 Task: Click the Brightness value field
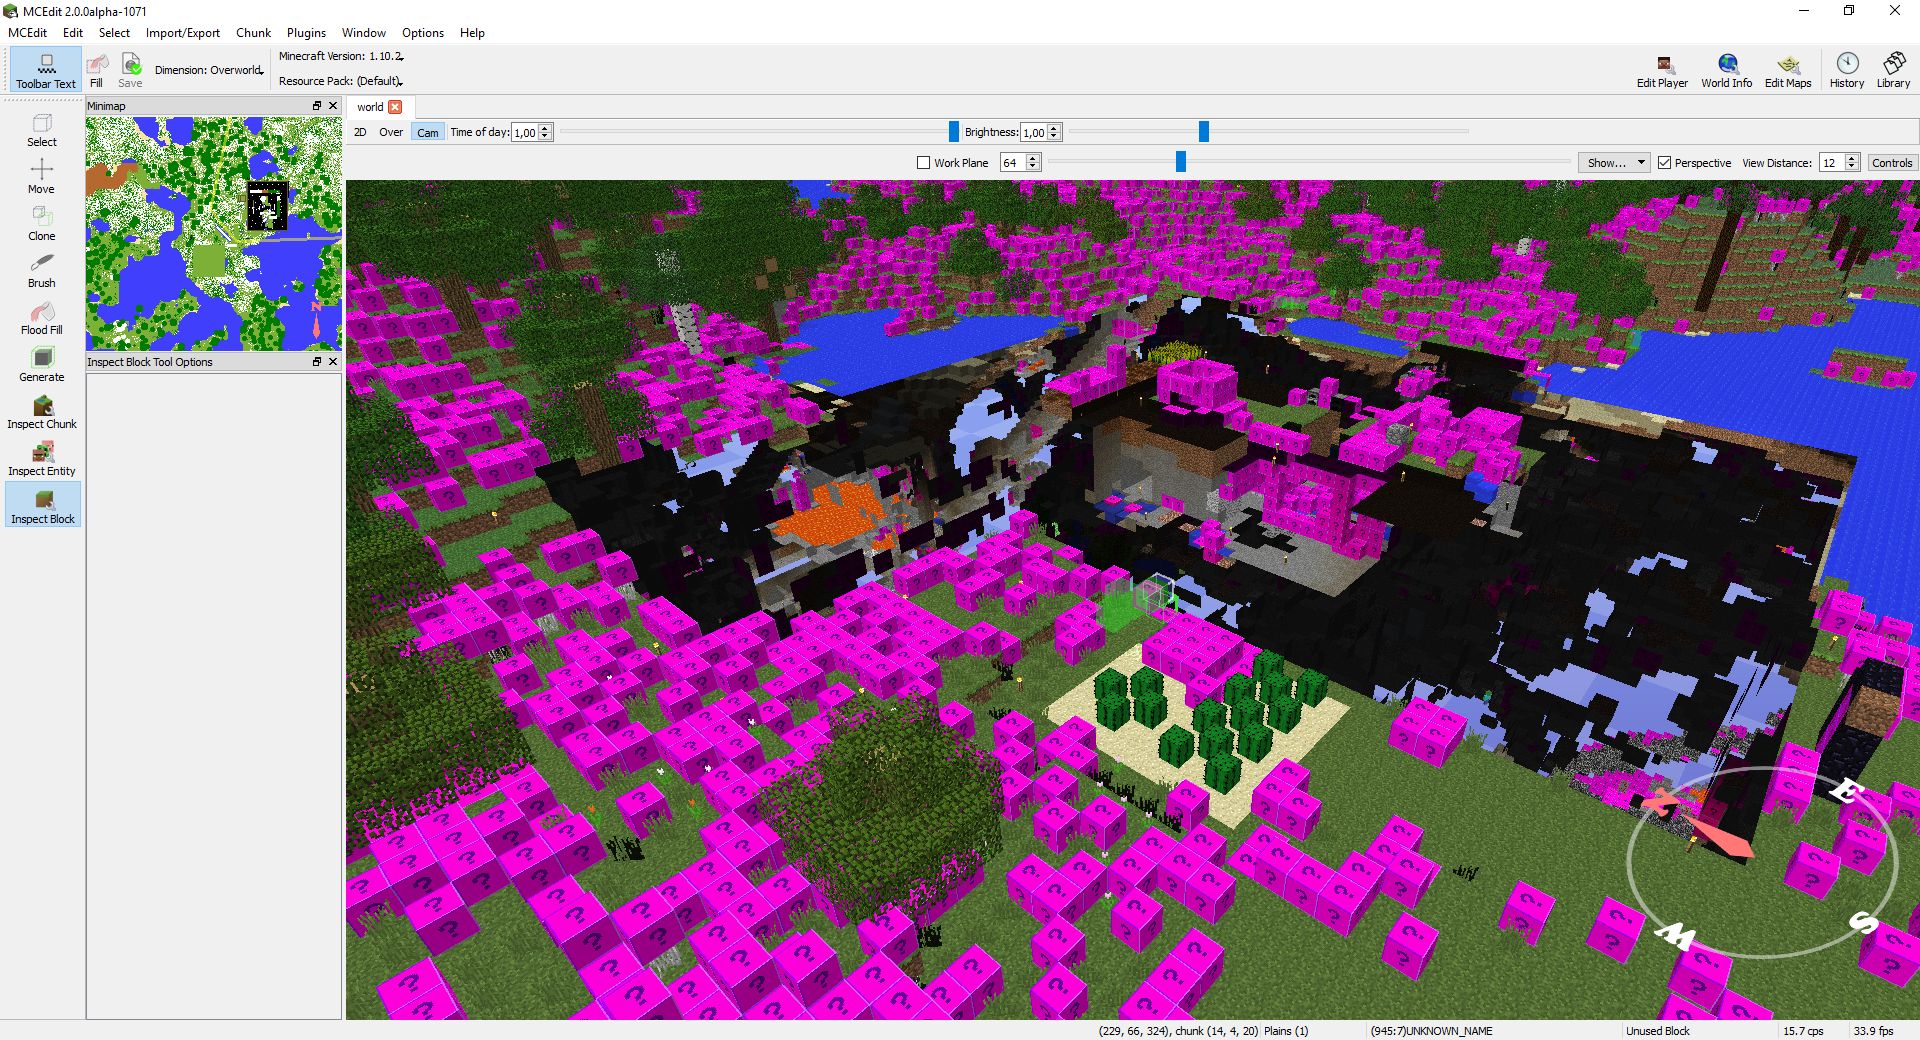click(1033, 132)
